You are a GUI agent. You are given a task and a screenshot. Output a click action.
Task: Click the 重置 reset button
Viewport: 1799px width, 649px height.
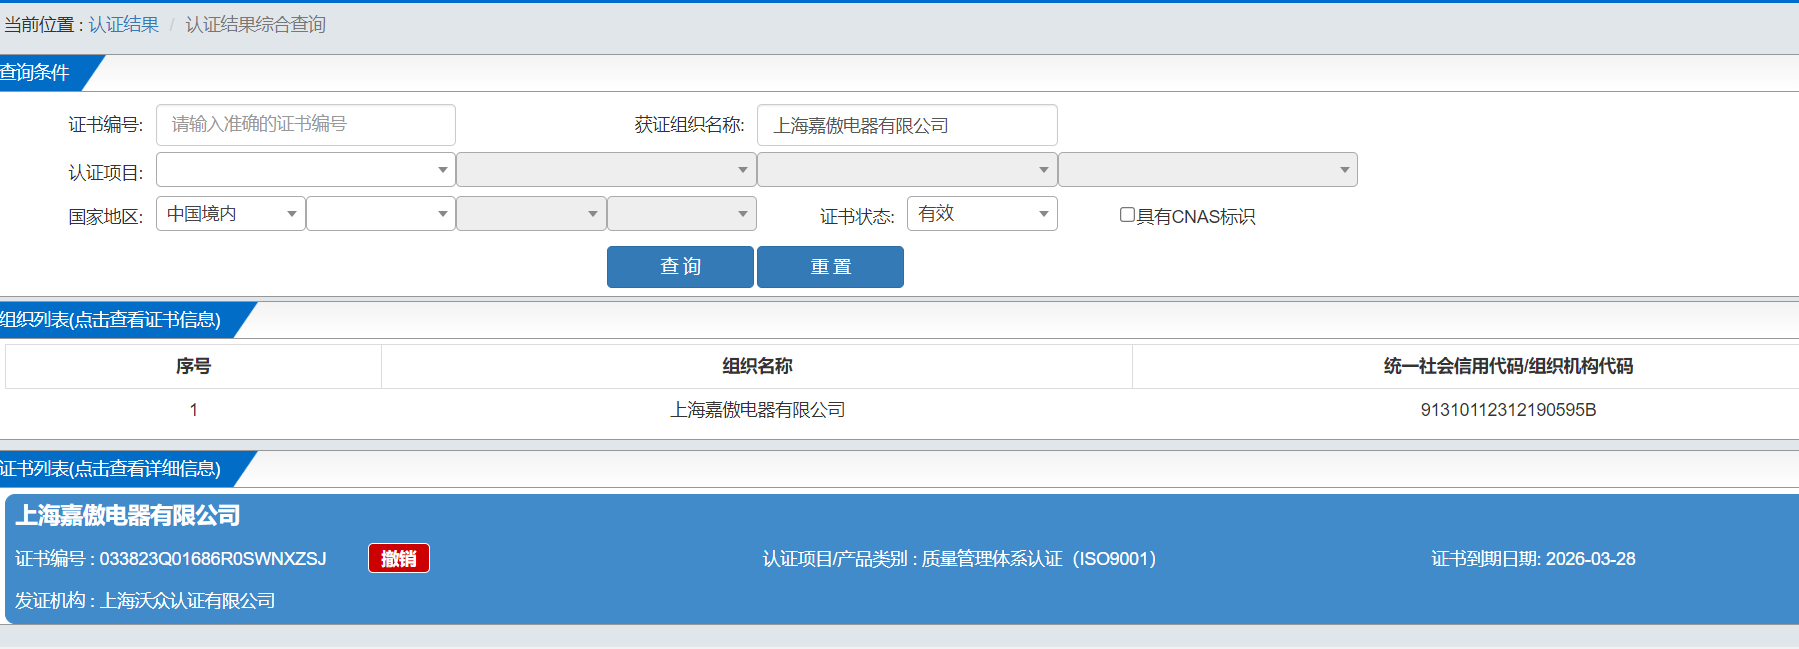(x=830, y=267)
